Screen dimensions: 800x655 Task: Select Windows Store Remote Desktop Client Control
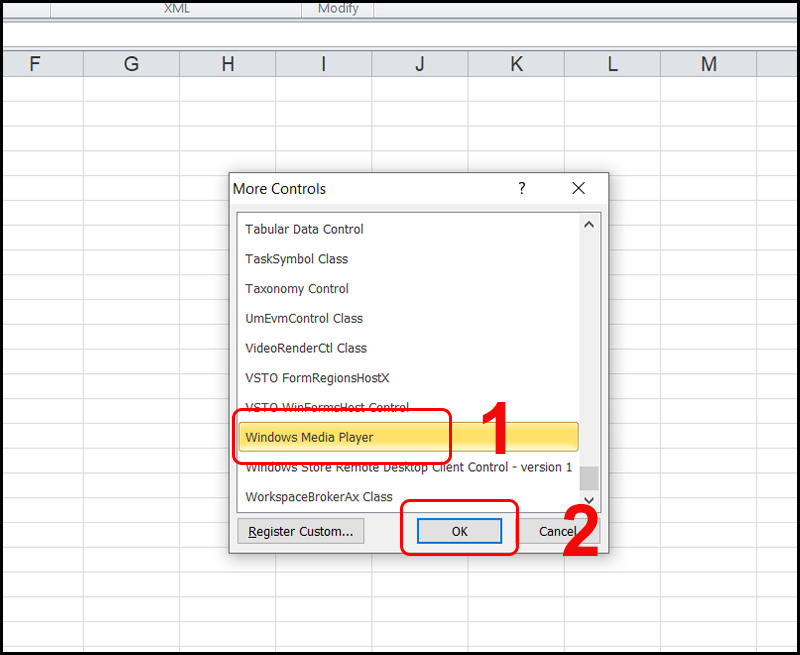pos(408,467)
